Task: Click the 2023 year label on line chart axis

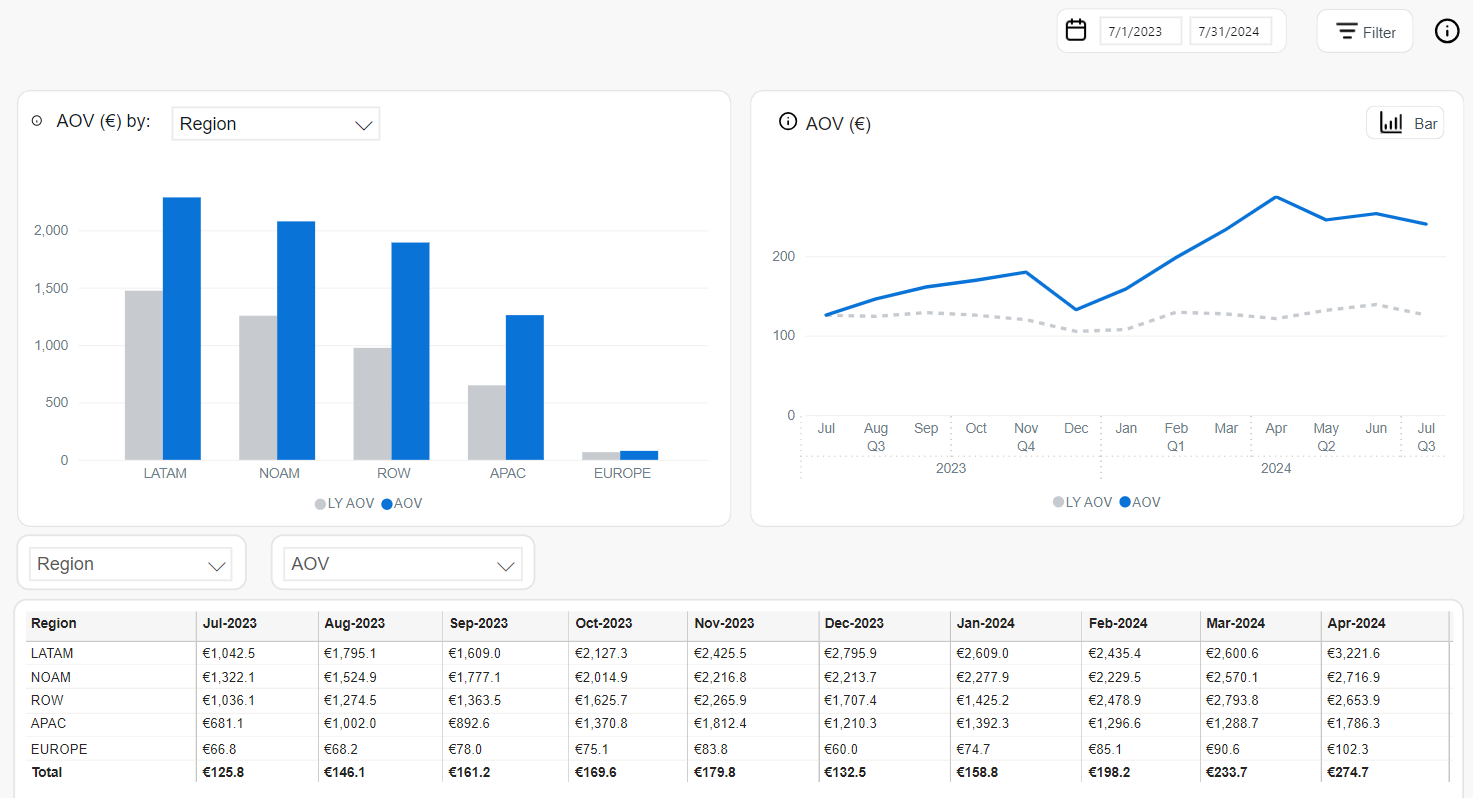Action: [951, 468]
